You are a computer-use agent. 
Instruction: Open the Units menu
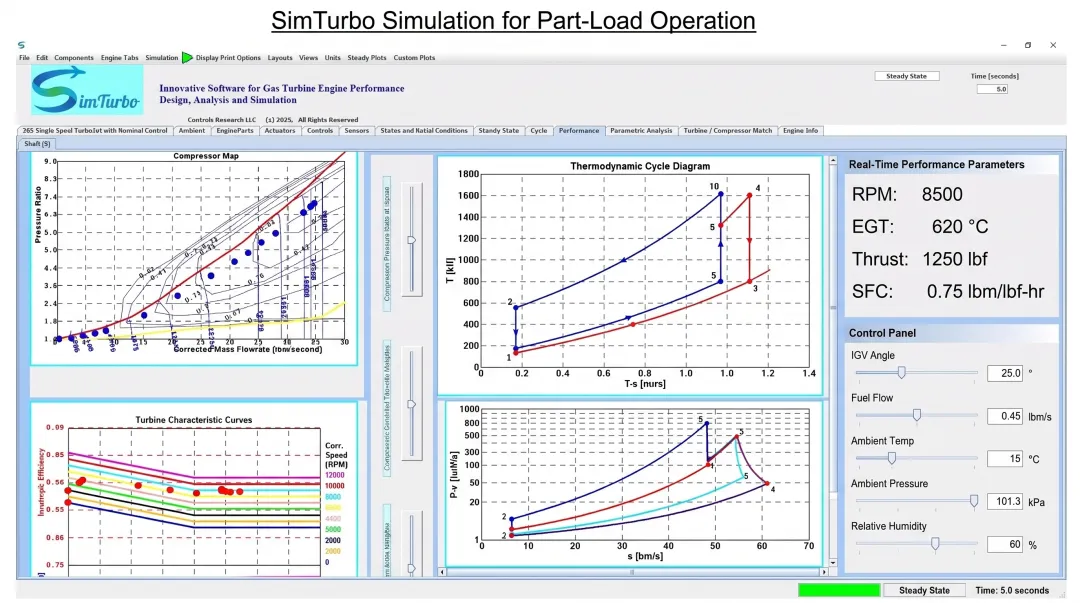[333, 58]
